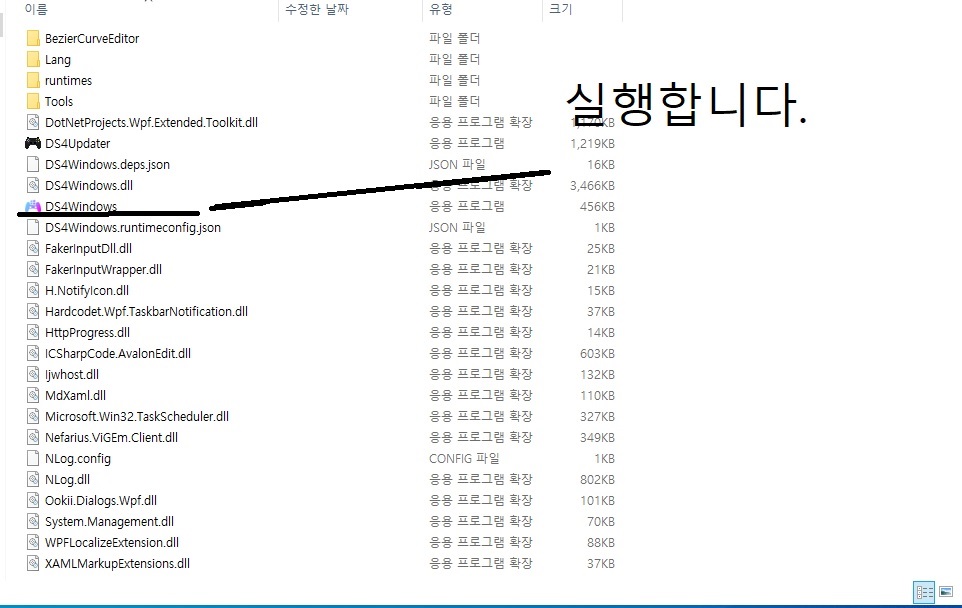The width and height of the screenshot is (962, 608).
Task: Sort by the 이름 column header
Action: pyautogui.click(x=36, y=9)
